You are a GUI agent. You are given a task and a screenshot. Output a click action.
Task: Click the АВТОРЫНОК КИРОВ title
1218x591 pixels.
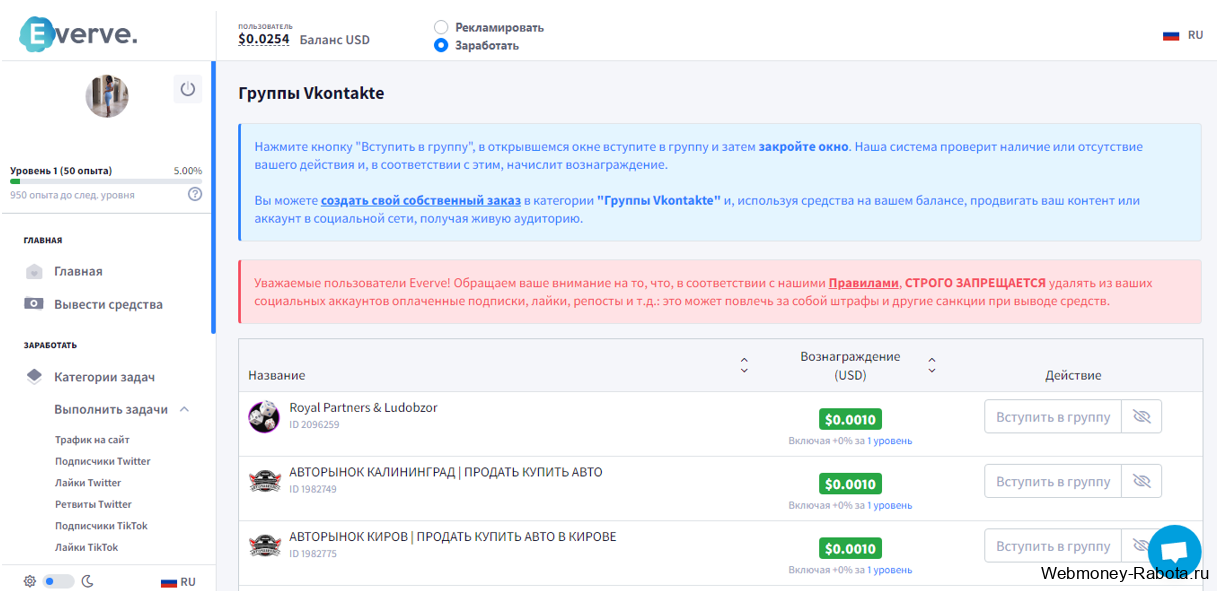[x=452, y=536]
